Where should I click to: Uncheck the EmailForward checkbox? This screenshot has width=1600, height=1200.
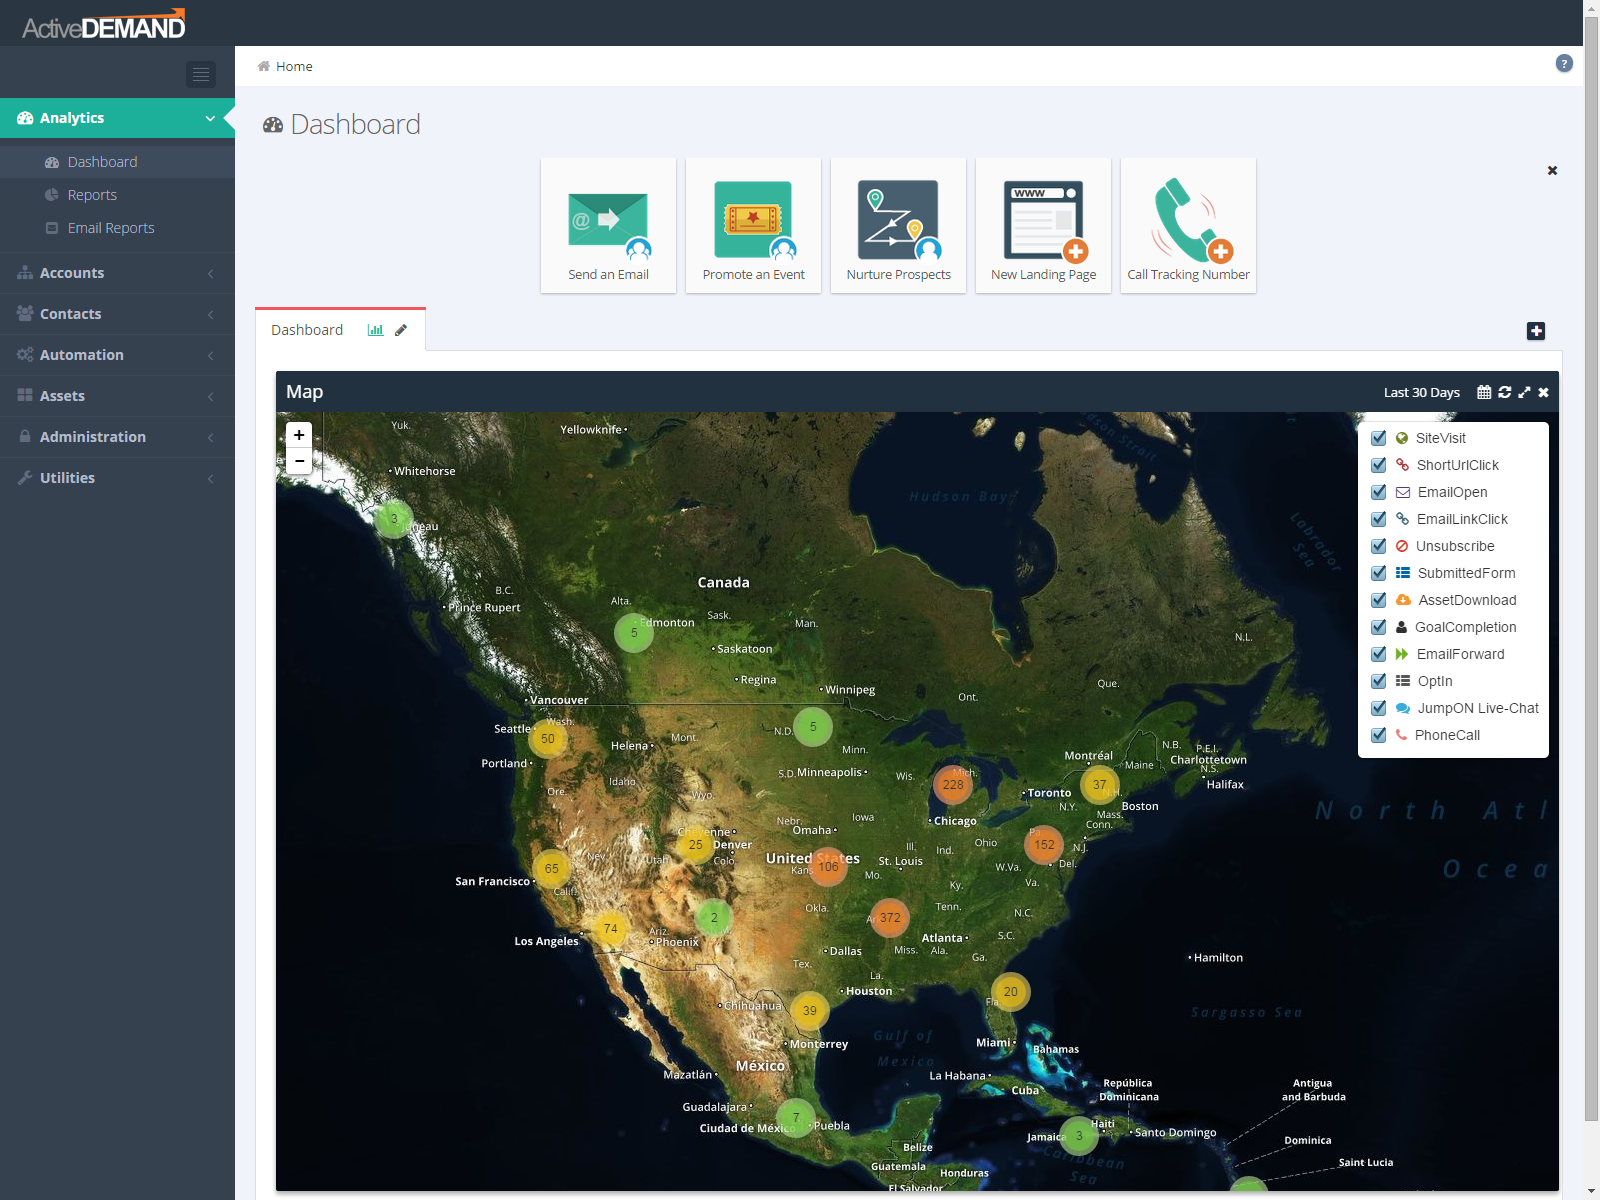(x=1378, y=654)
